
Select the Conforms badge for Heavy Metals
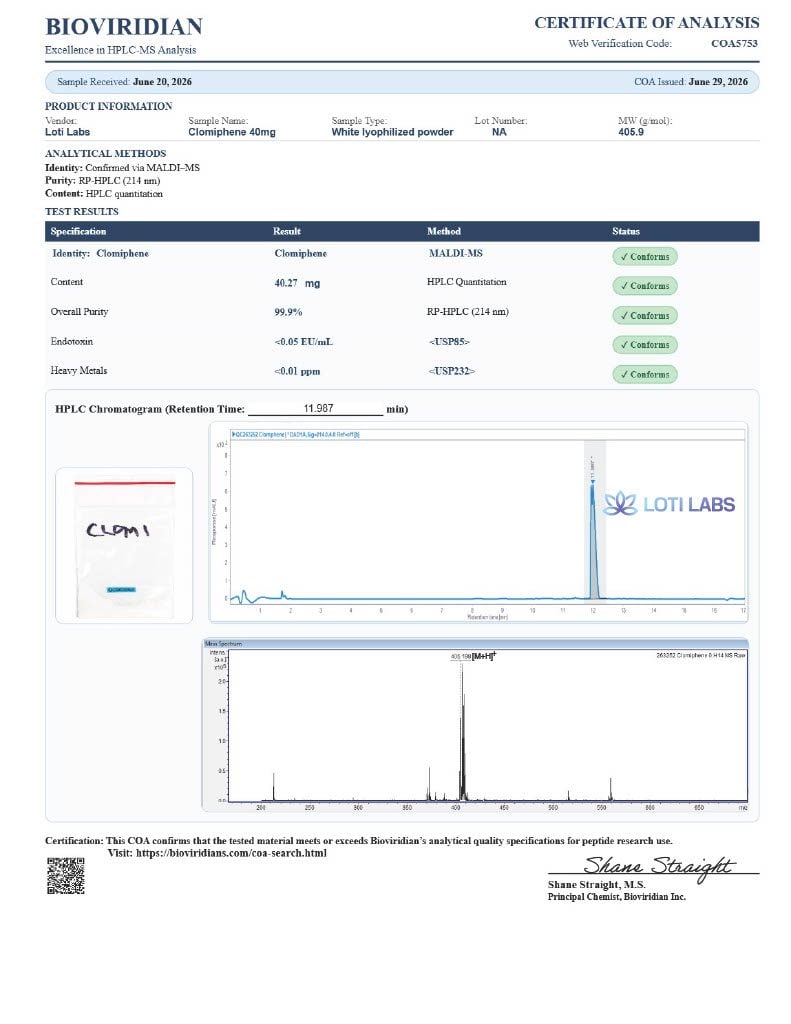pos(645,374)
